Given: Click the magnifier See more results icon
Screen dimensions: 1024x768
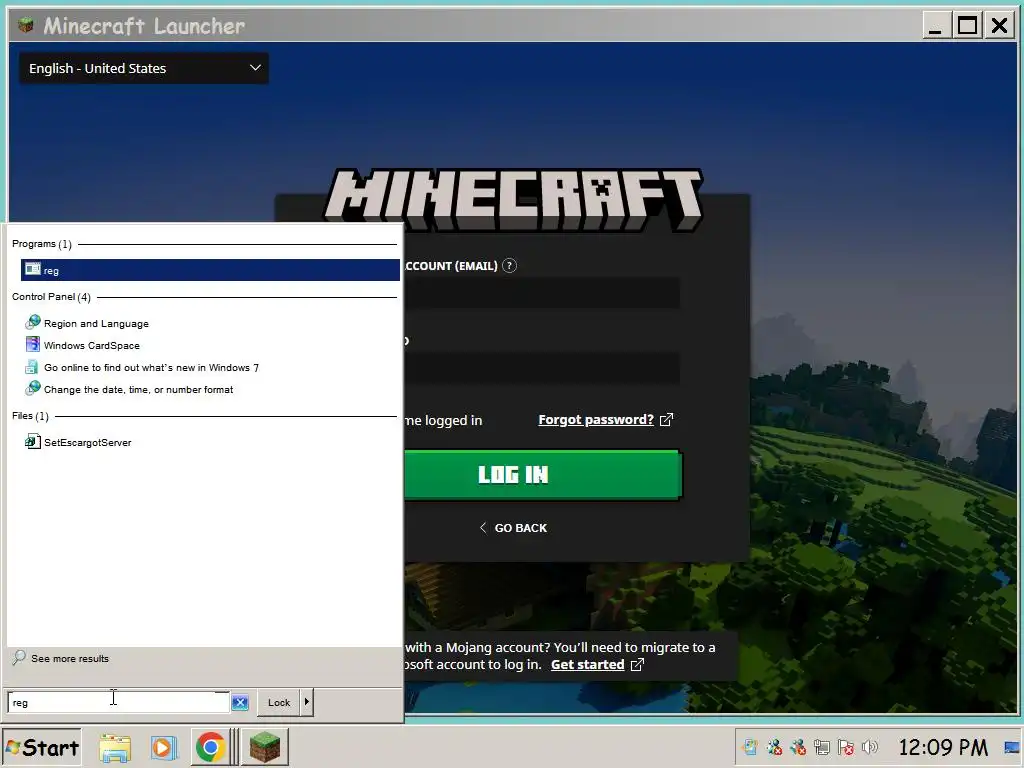Looking at the screenshot, I should click(20, 658).
